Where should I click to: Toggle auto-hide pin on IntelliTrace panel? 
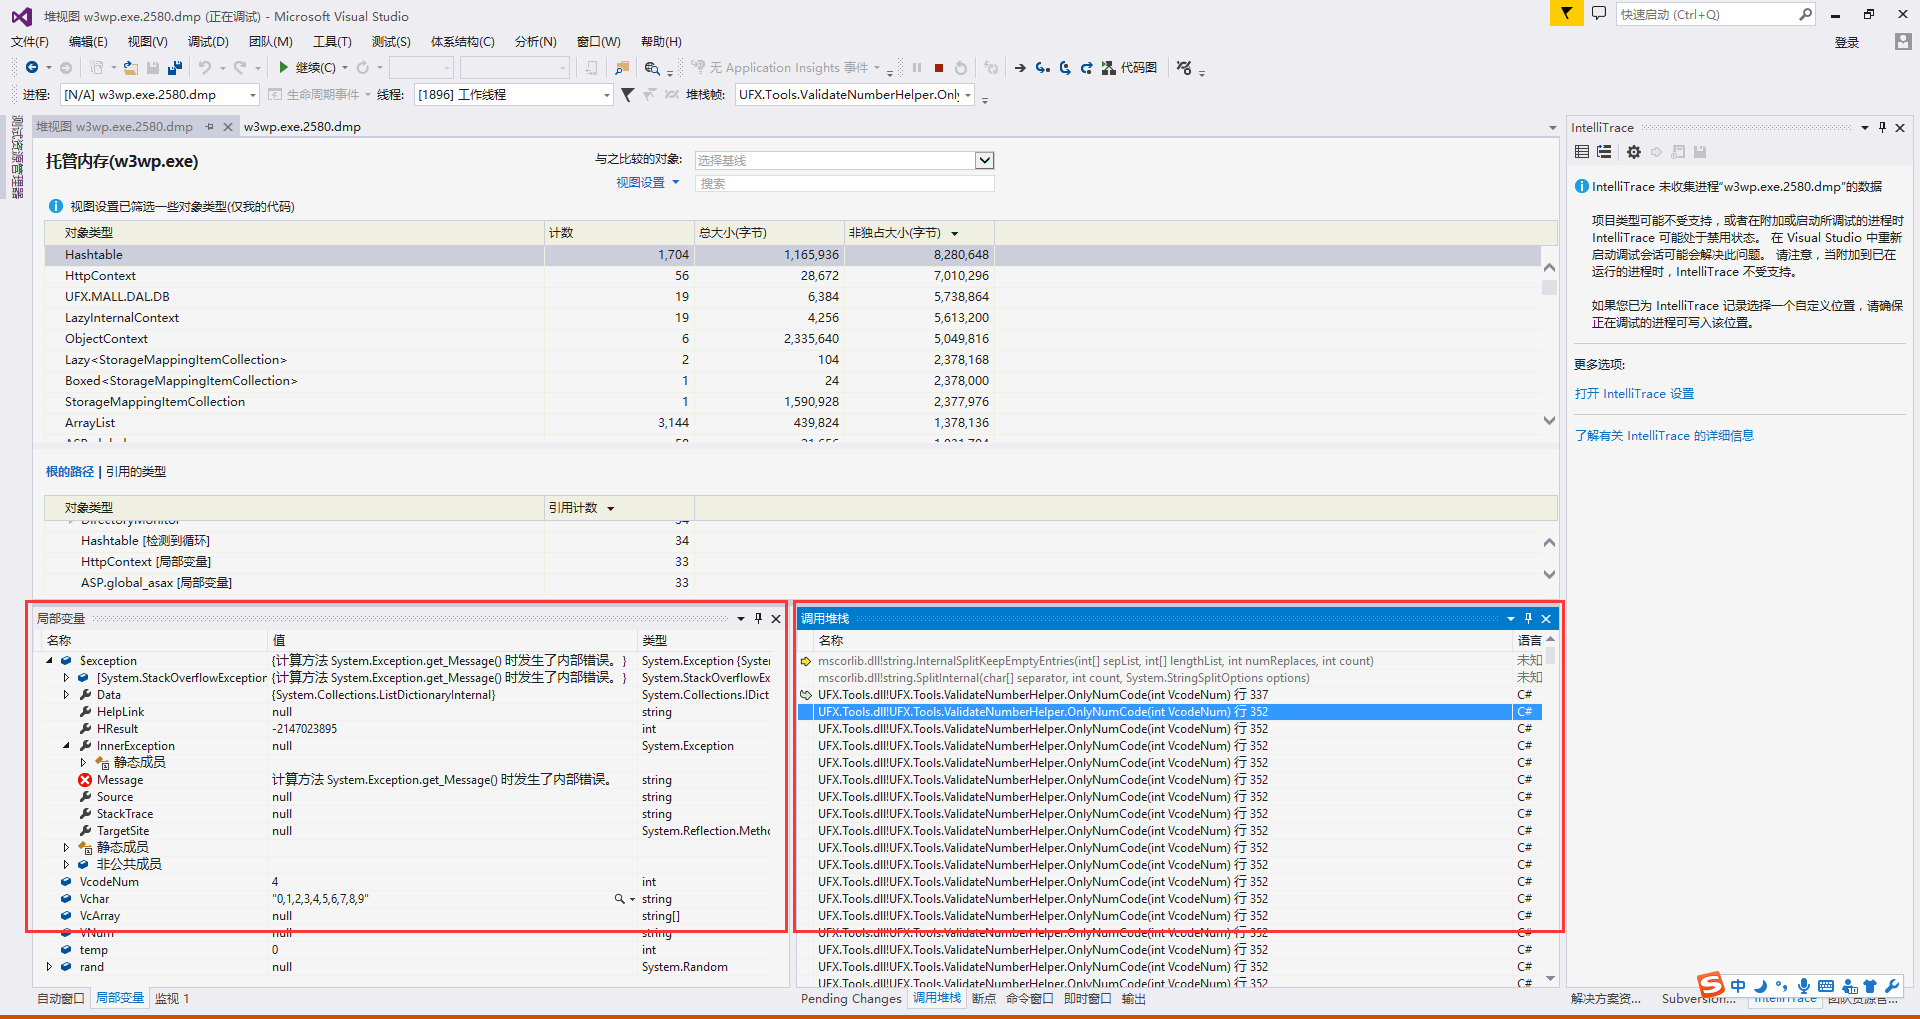pos(1882,127)
